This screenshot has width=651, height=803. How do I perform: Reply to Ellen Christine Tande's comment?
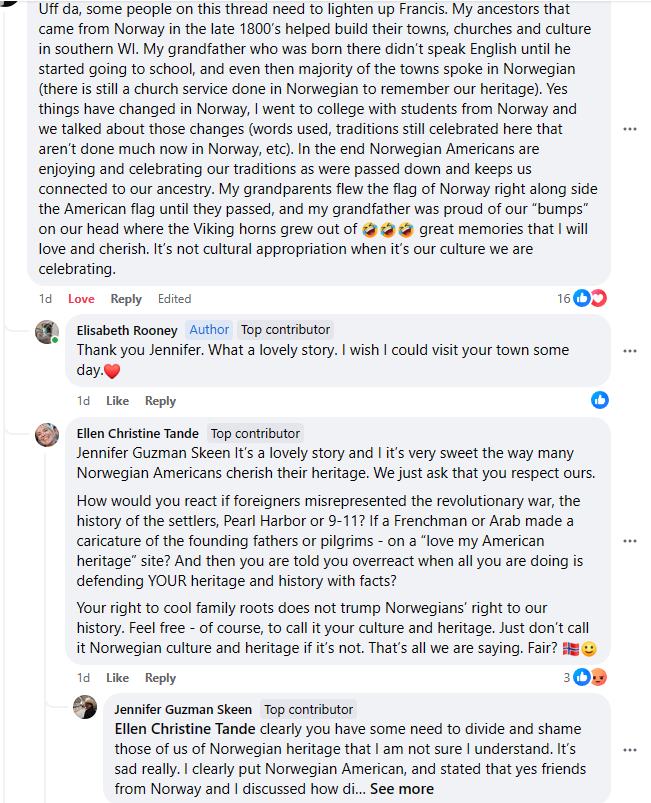160,678
